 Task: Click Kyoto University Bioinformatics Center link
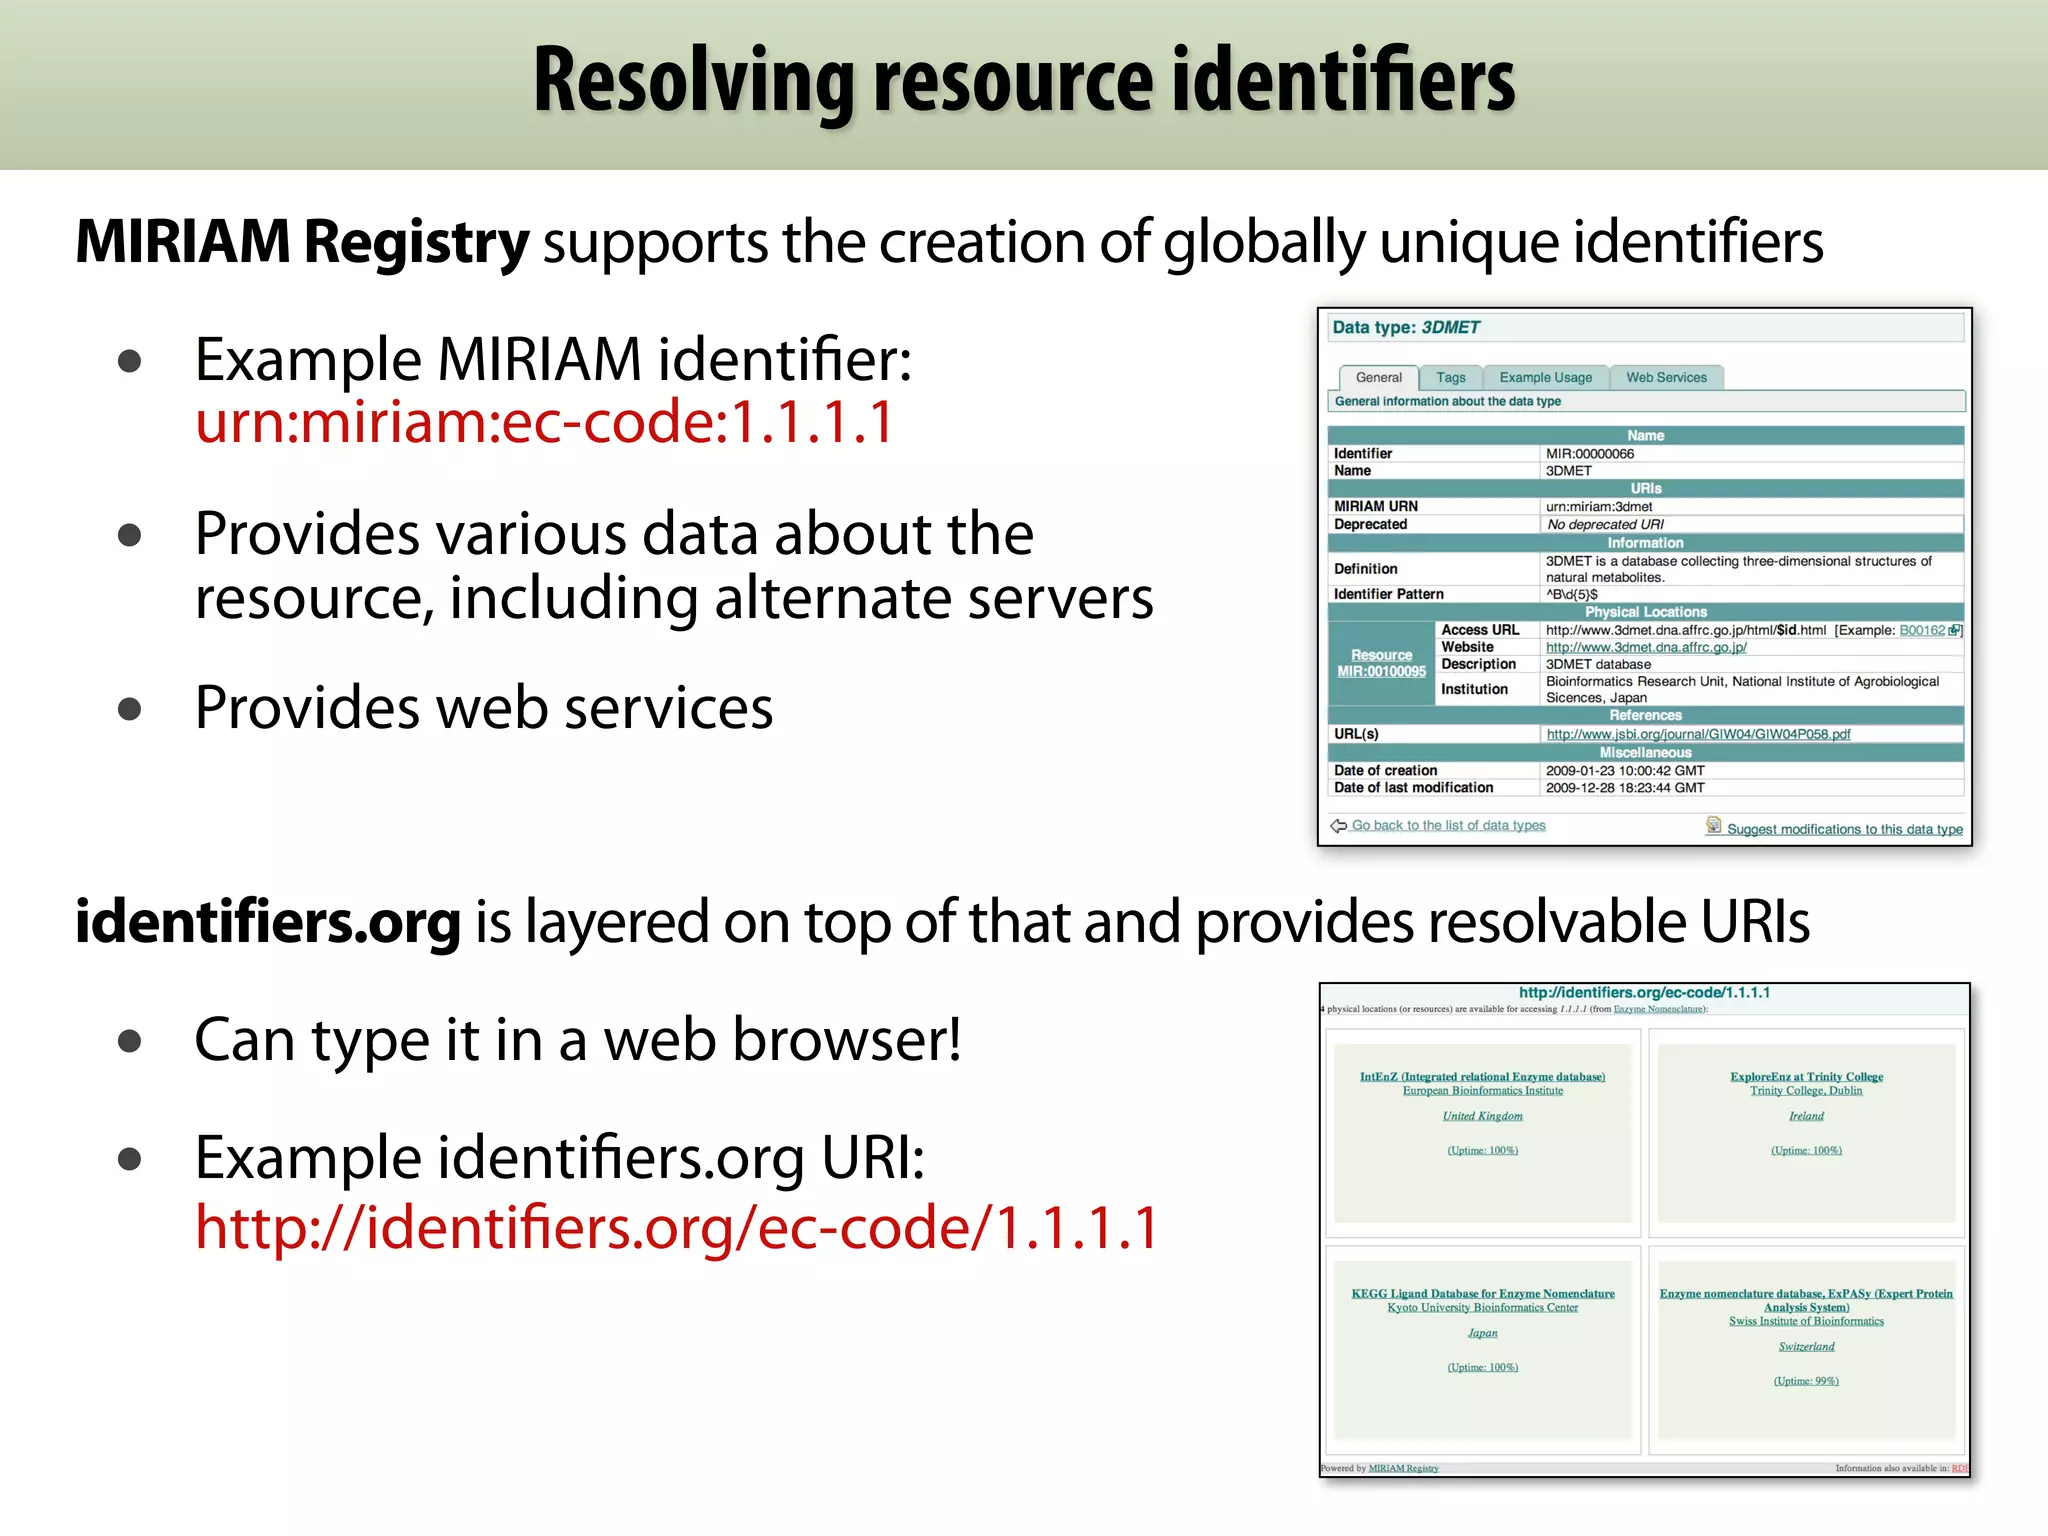1482,1308
